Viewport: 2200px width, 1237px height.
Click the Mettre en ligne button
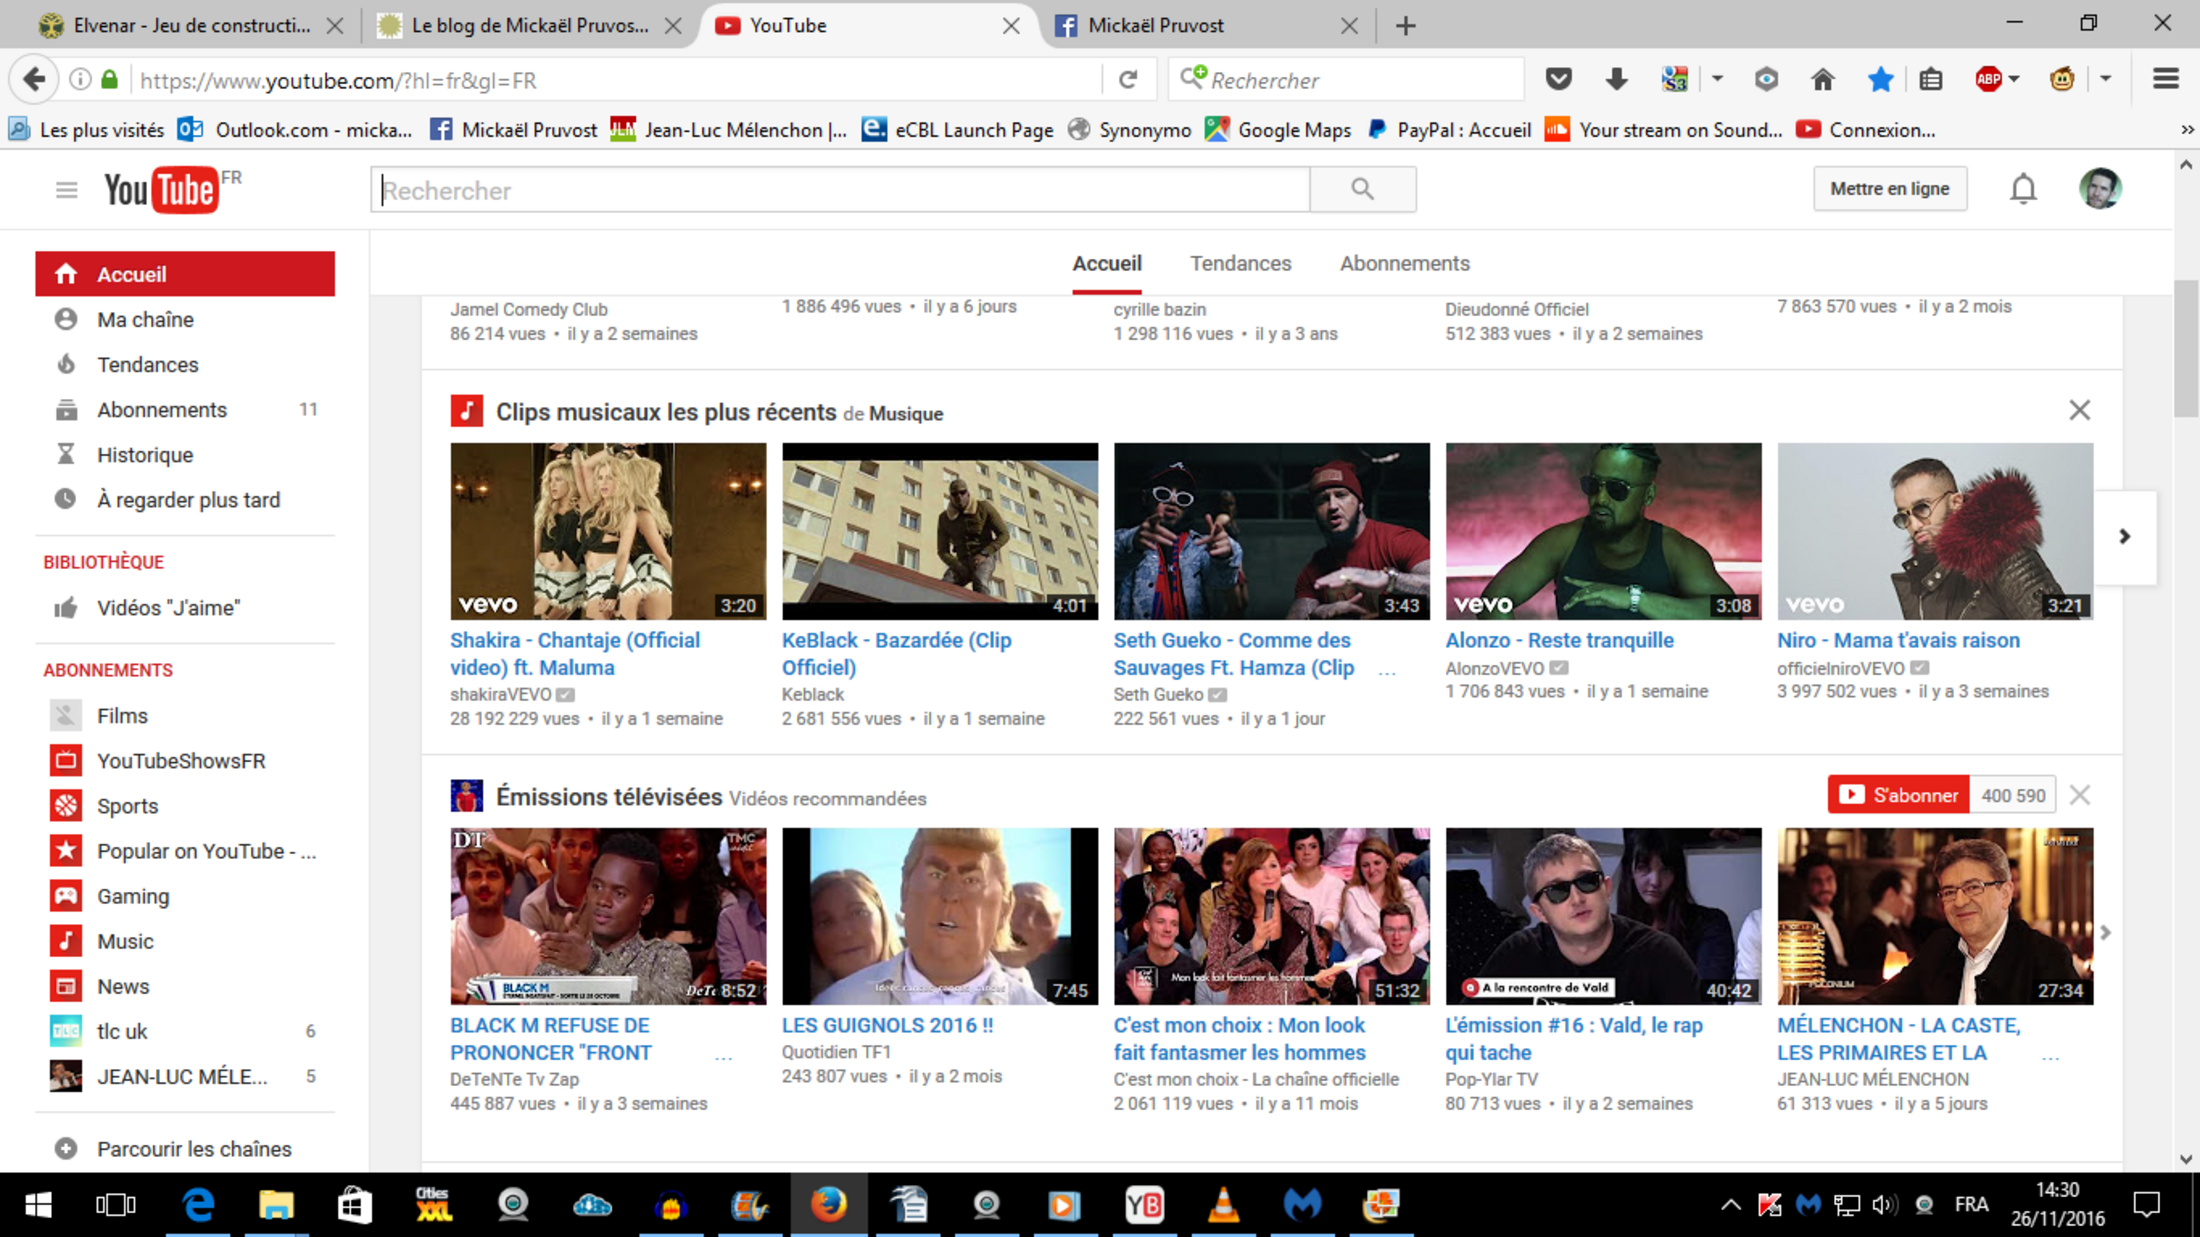[x=1889, y=189]
